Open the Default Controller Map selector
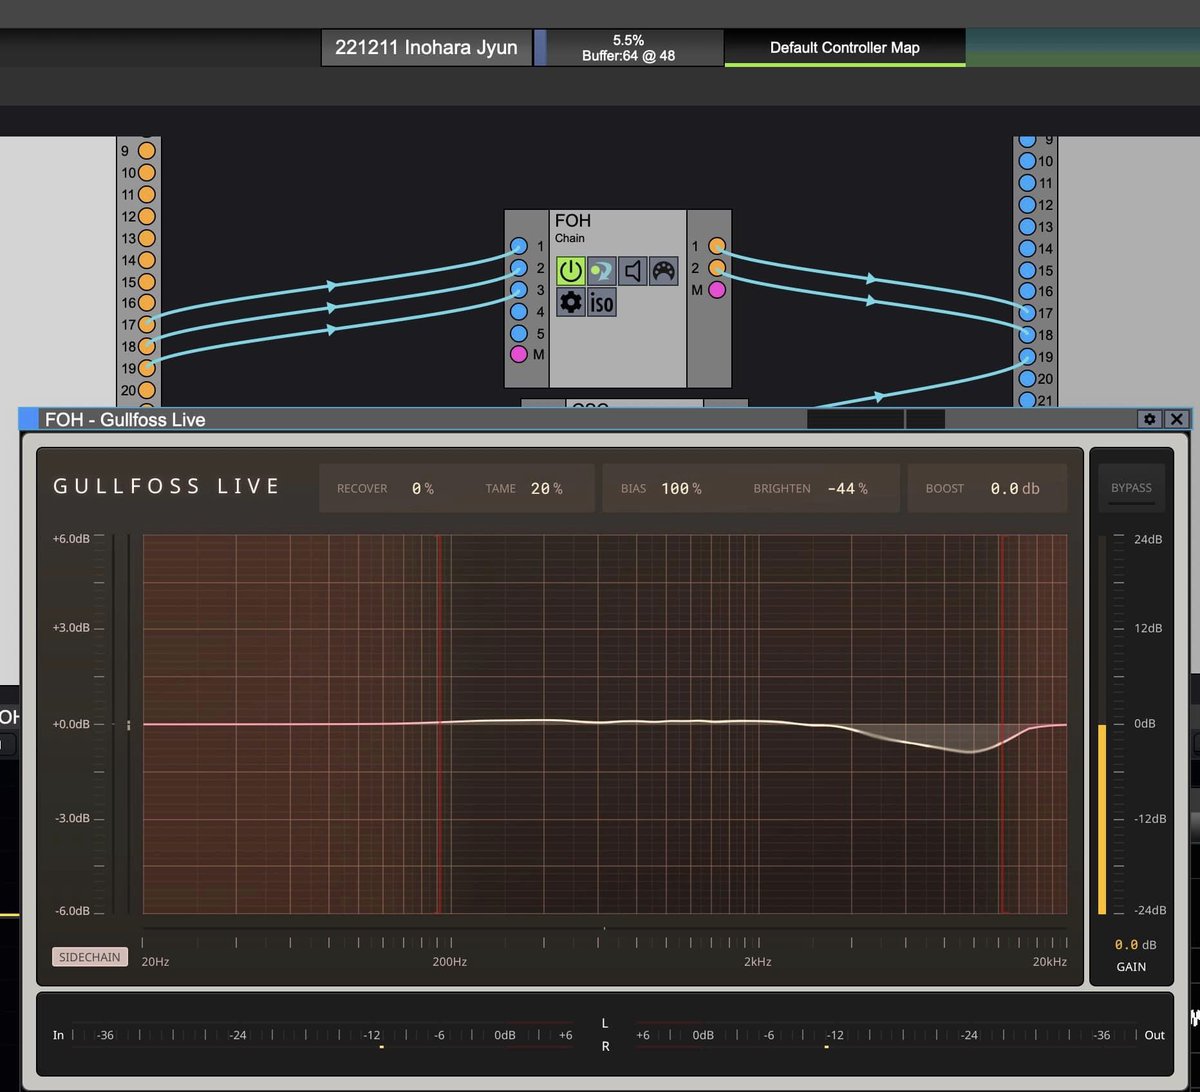The width and height of the screenshot is (1200, 1092). coord(845,47)
